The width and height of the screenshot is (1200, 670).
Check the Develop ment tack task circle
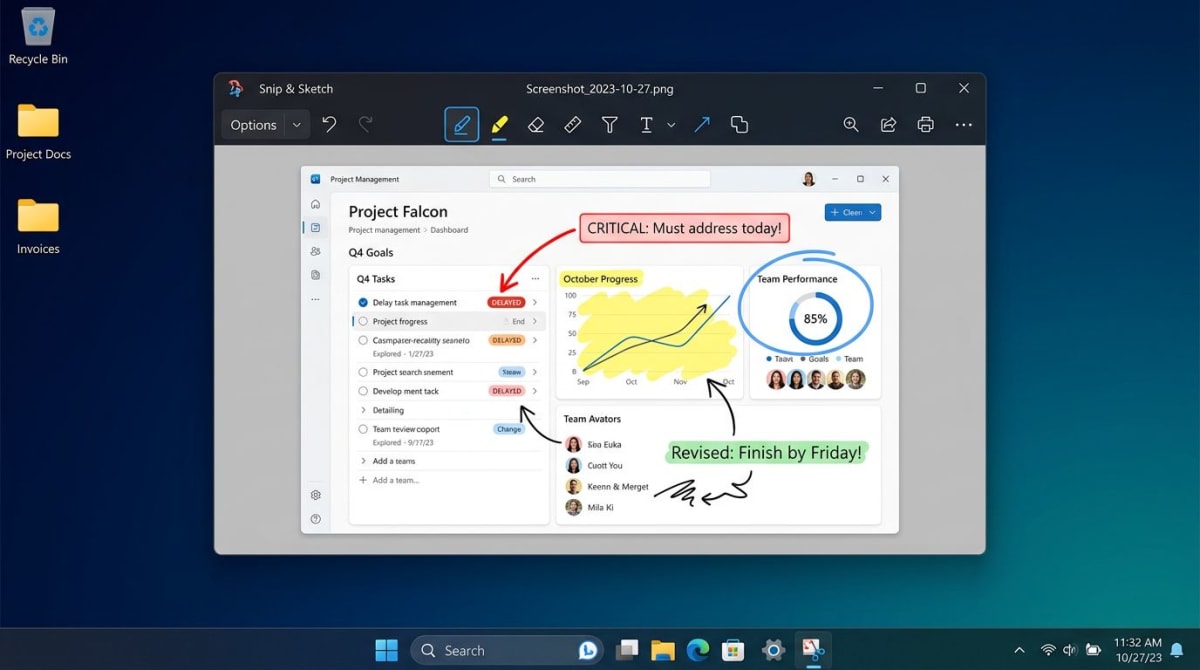point(364,391)
